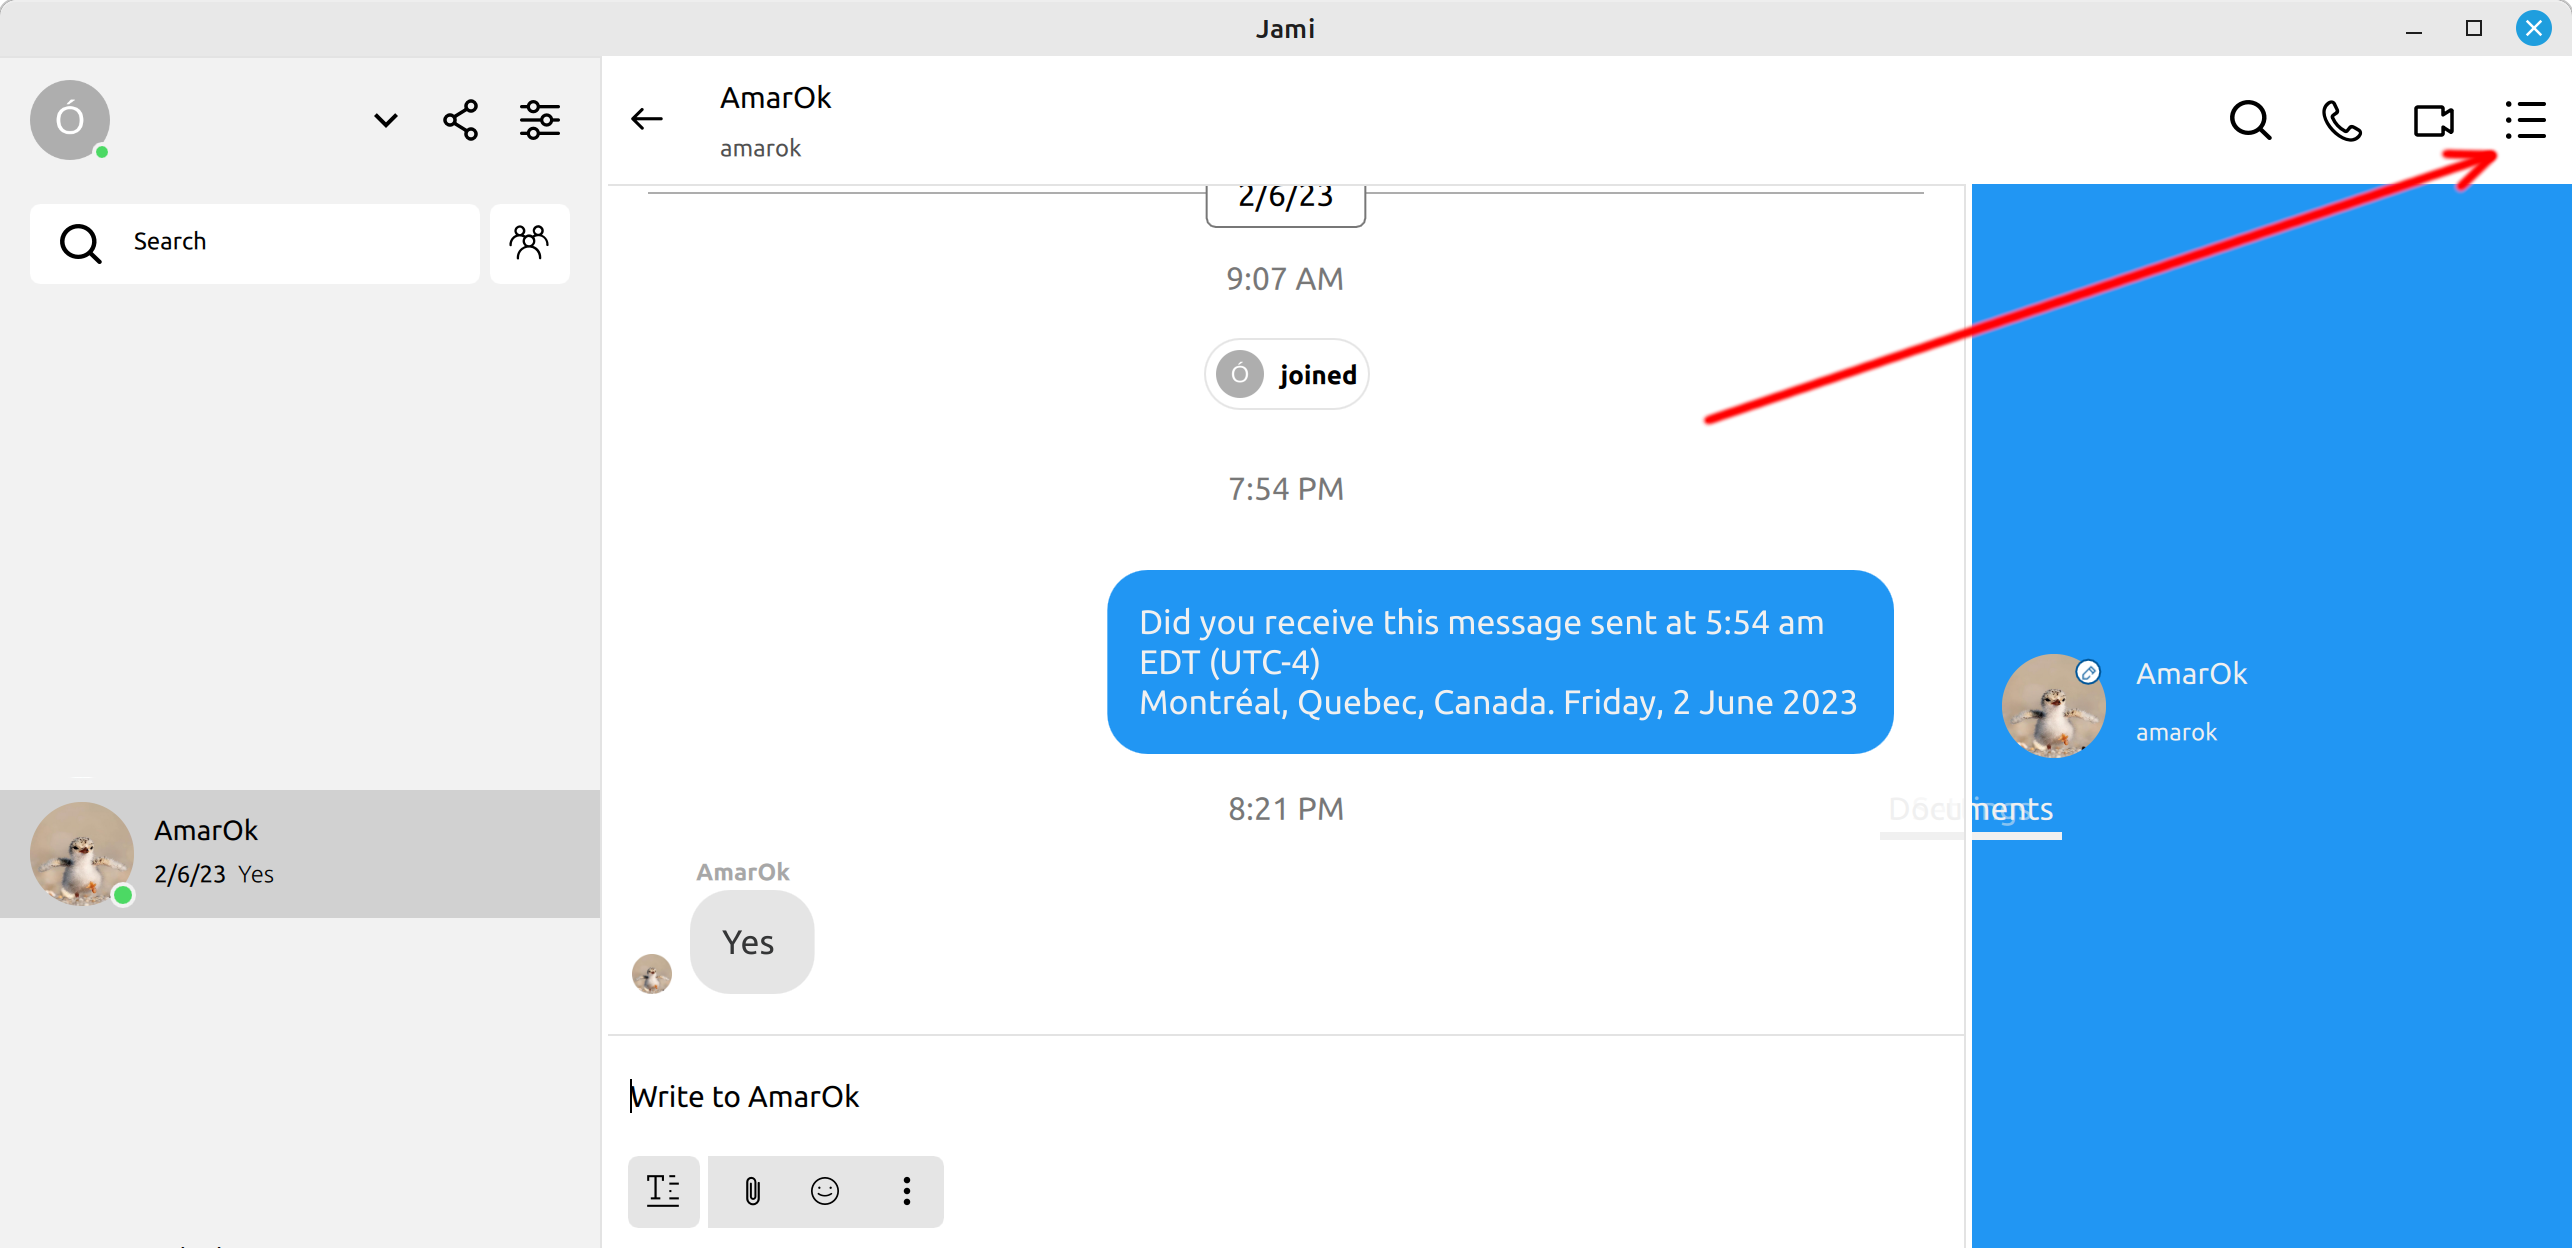Edit the avatar in details panel
The image size is (2572, 1248).
point(2088,672)
